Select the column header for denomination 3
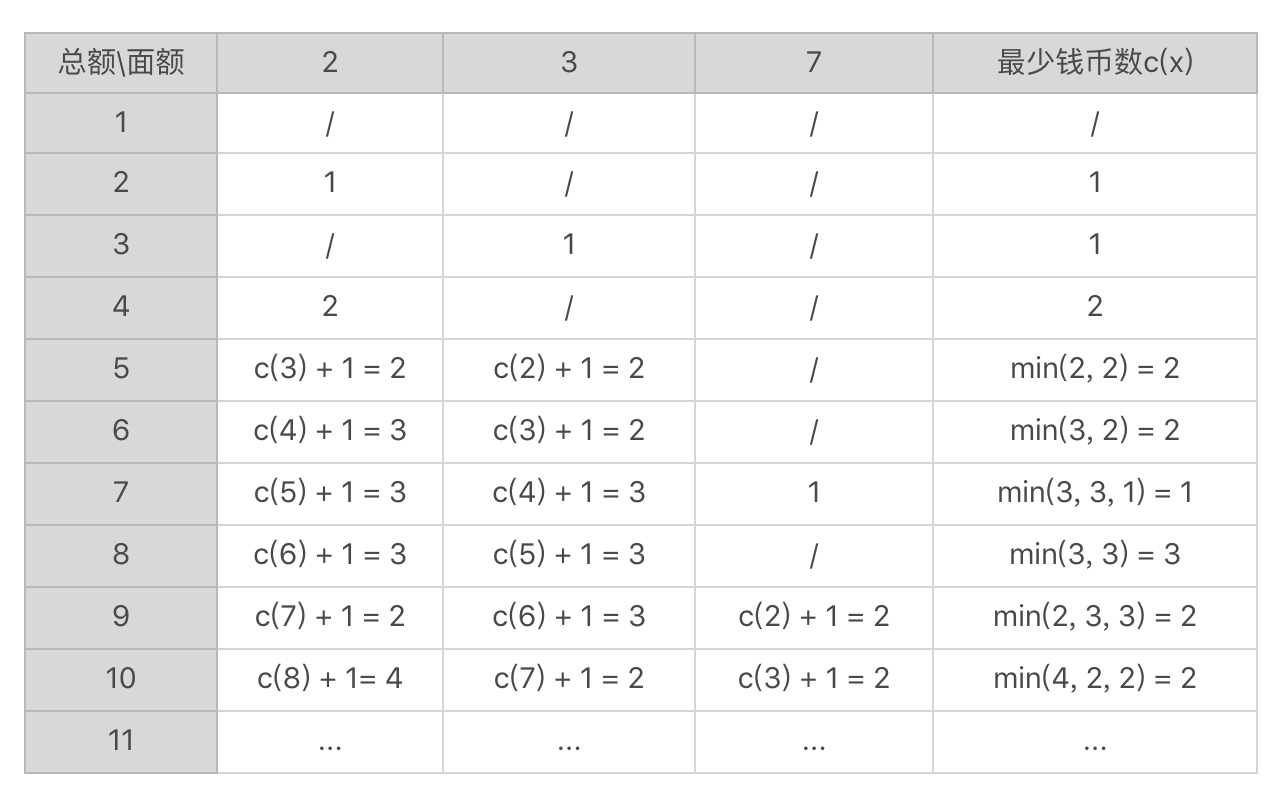Screen dimensions: 1282x794 tap(568, 63)
